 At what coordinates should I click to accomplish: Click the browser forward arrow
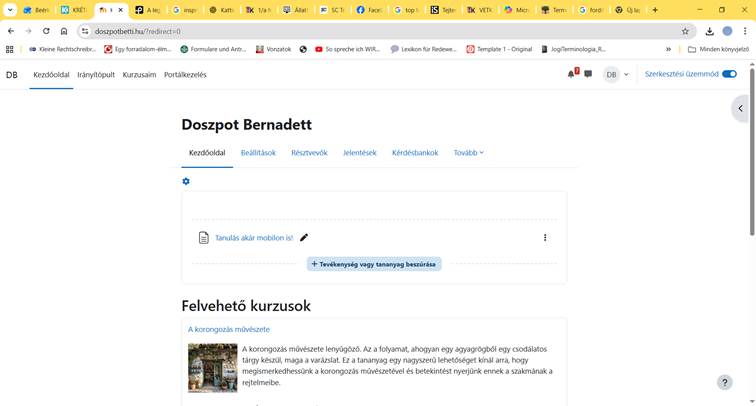pyautogui.click(x=28, y=31)
